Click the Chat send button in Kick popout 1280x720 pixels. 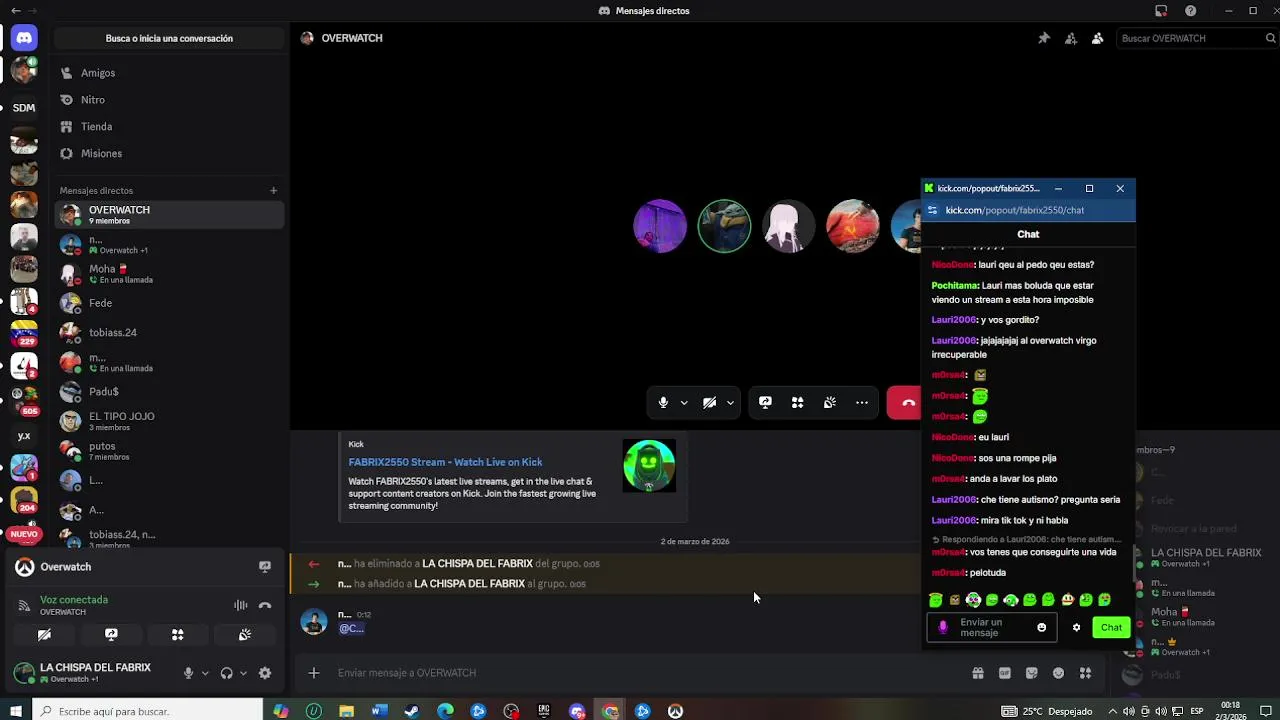(1111, 627)
